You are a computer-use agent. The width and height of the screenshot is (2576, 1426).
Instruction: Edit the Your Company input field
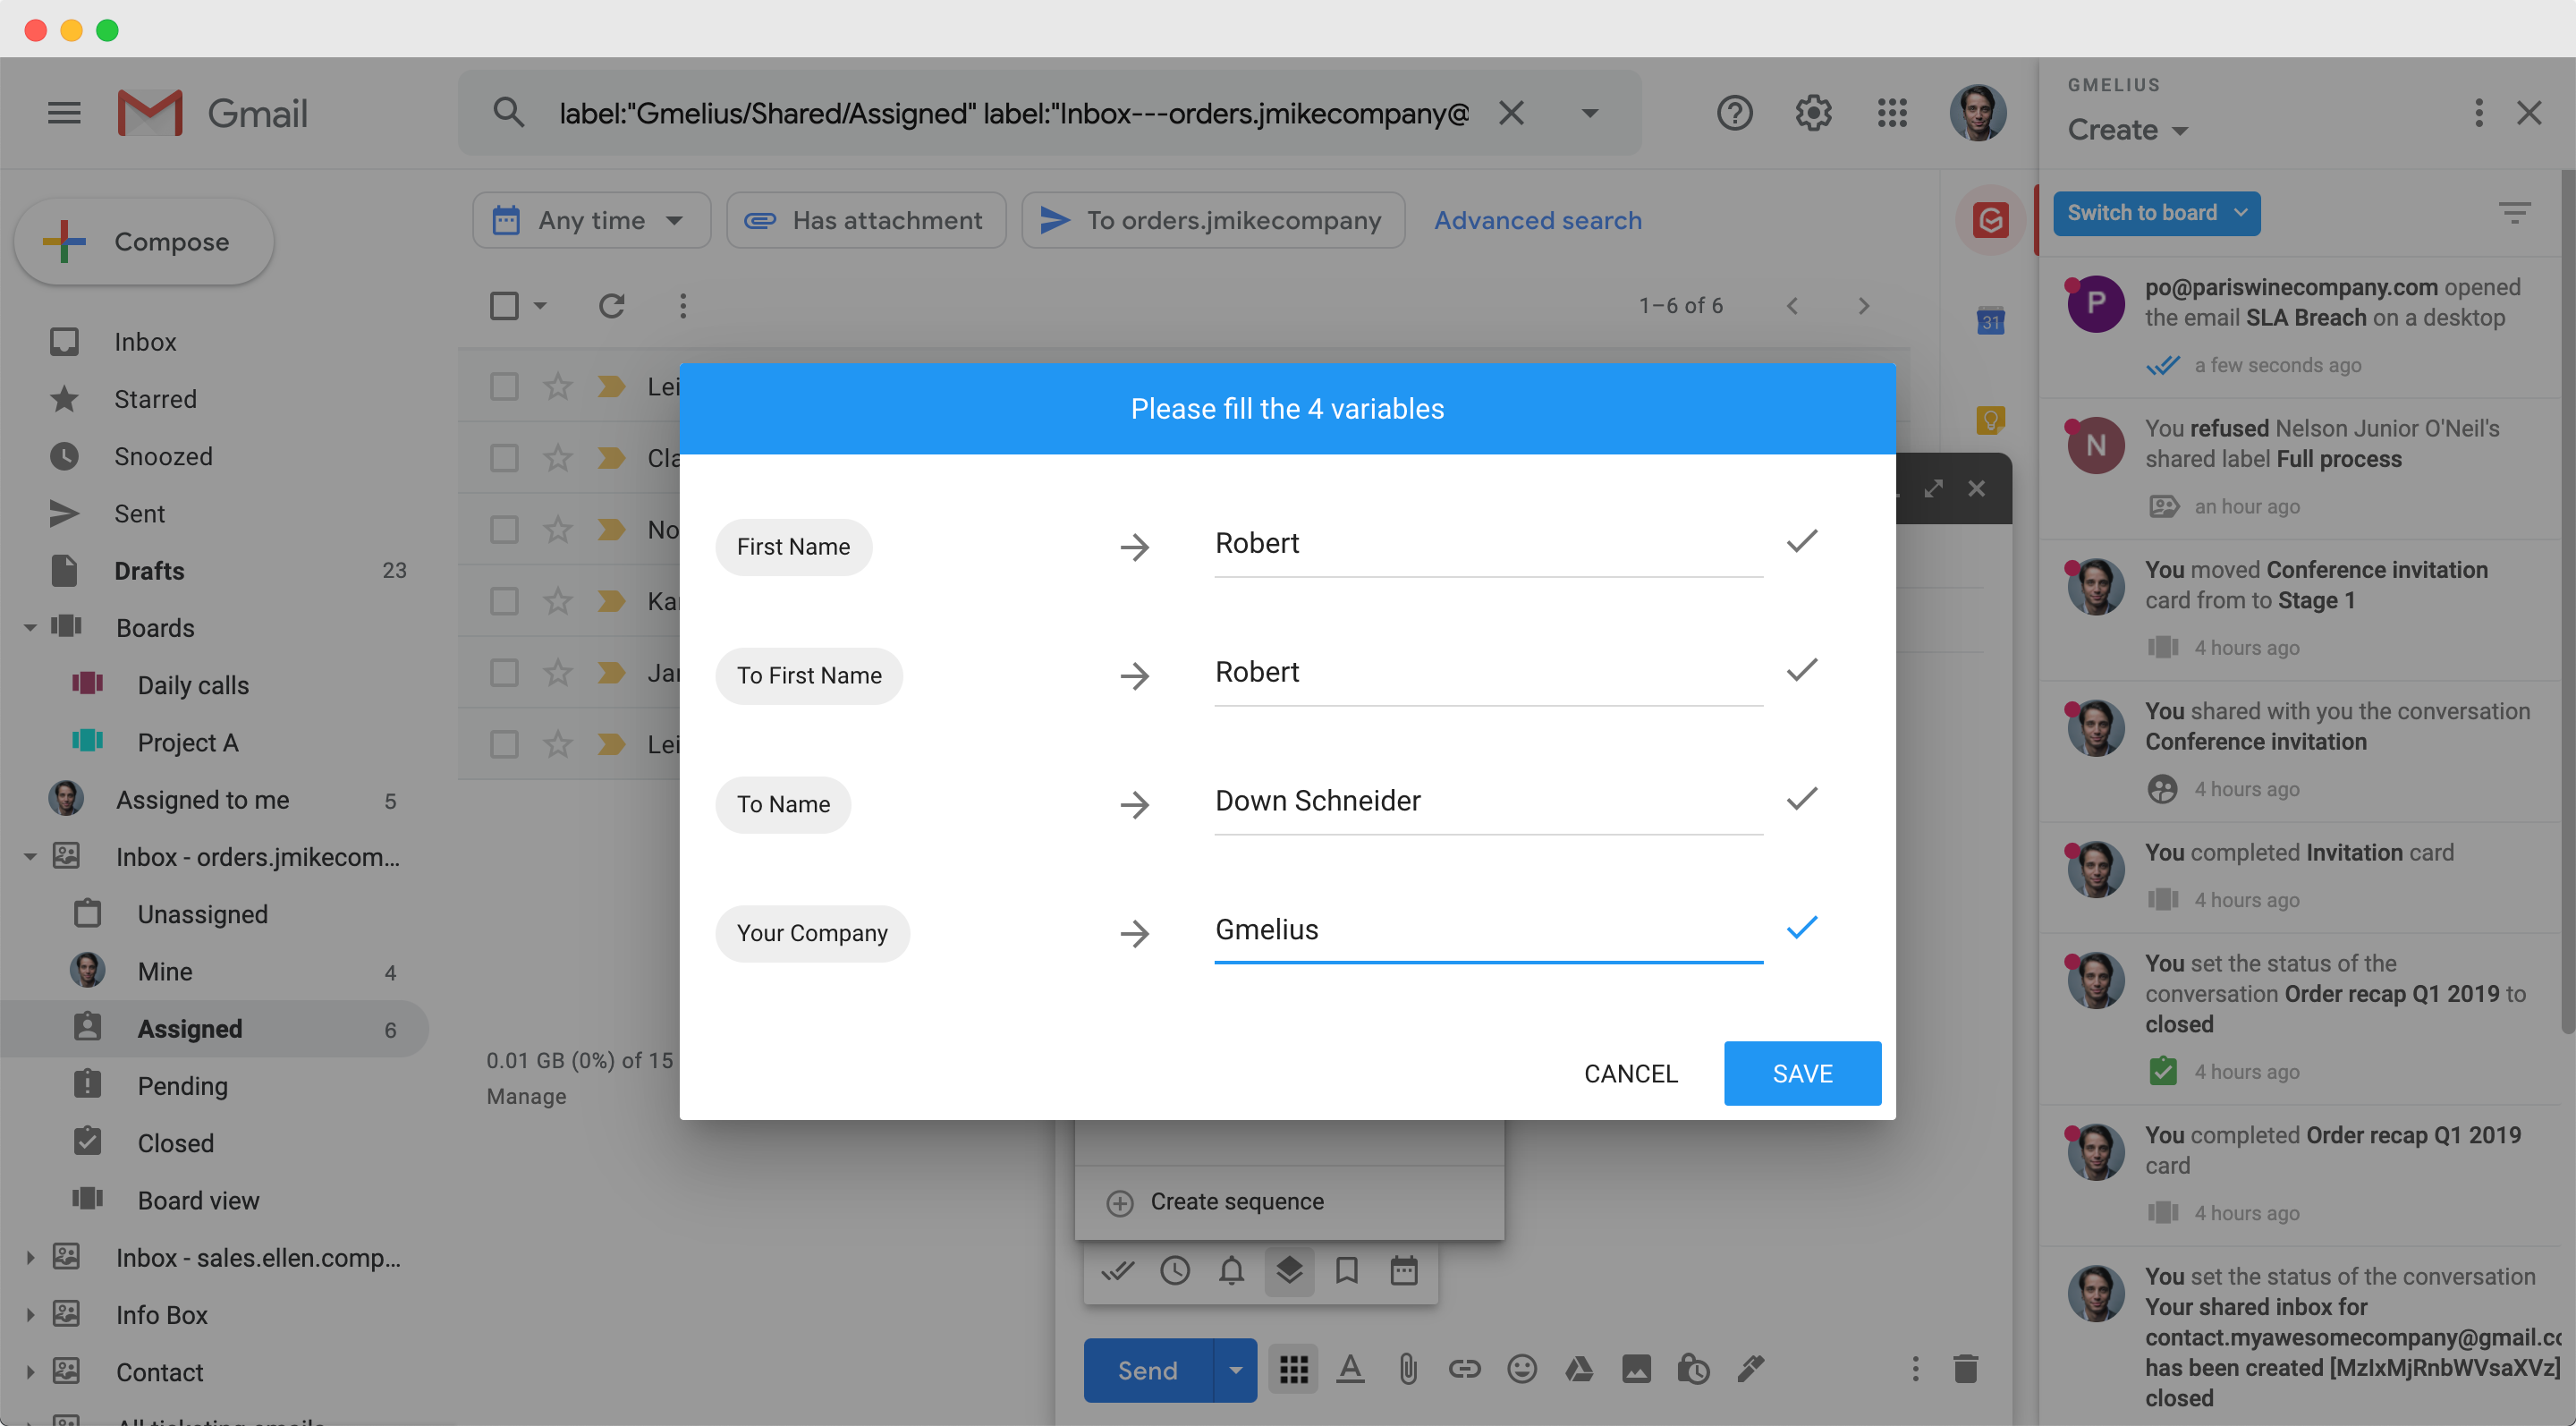point(1488,930)
